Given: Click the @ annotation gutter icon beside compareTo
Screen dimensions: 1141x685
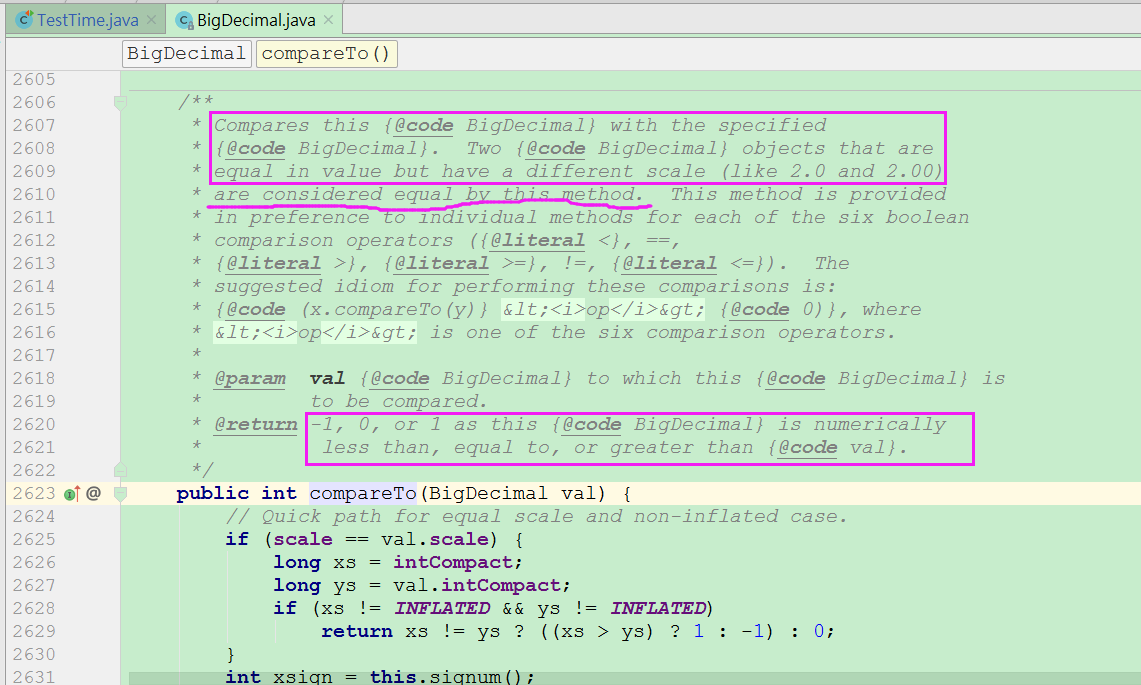Looking at the screenshot, I should click(93, 493).
